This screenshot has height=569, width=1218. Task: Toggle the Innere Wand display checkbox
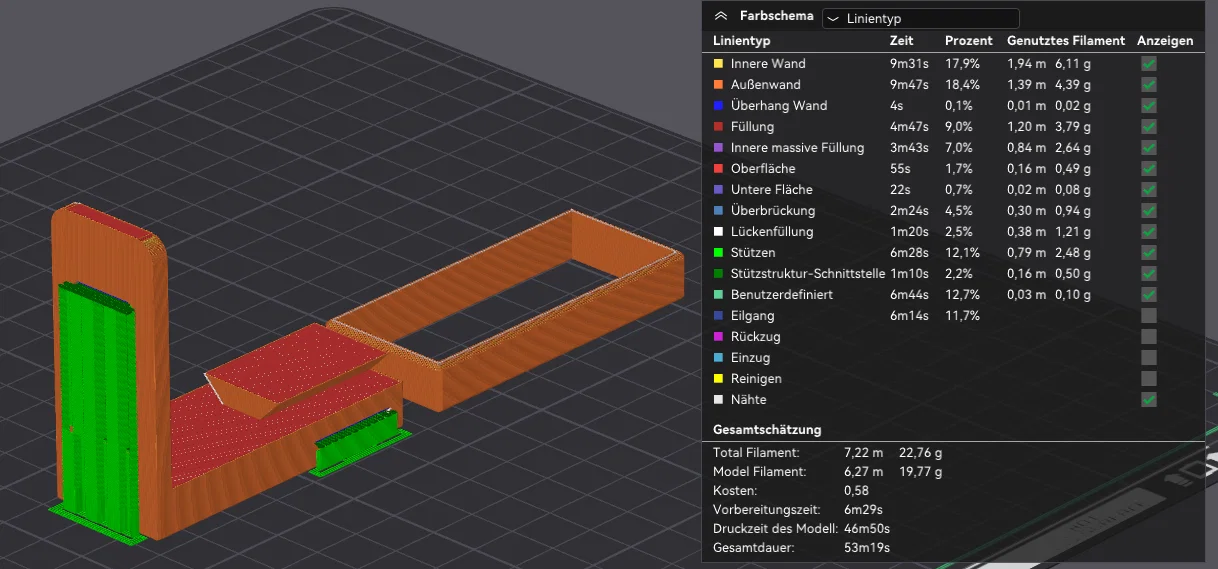tap(1149, 63)
